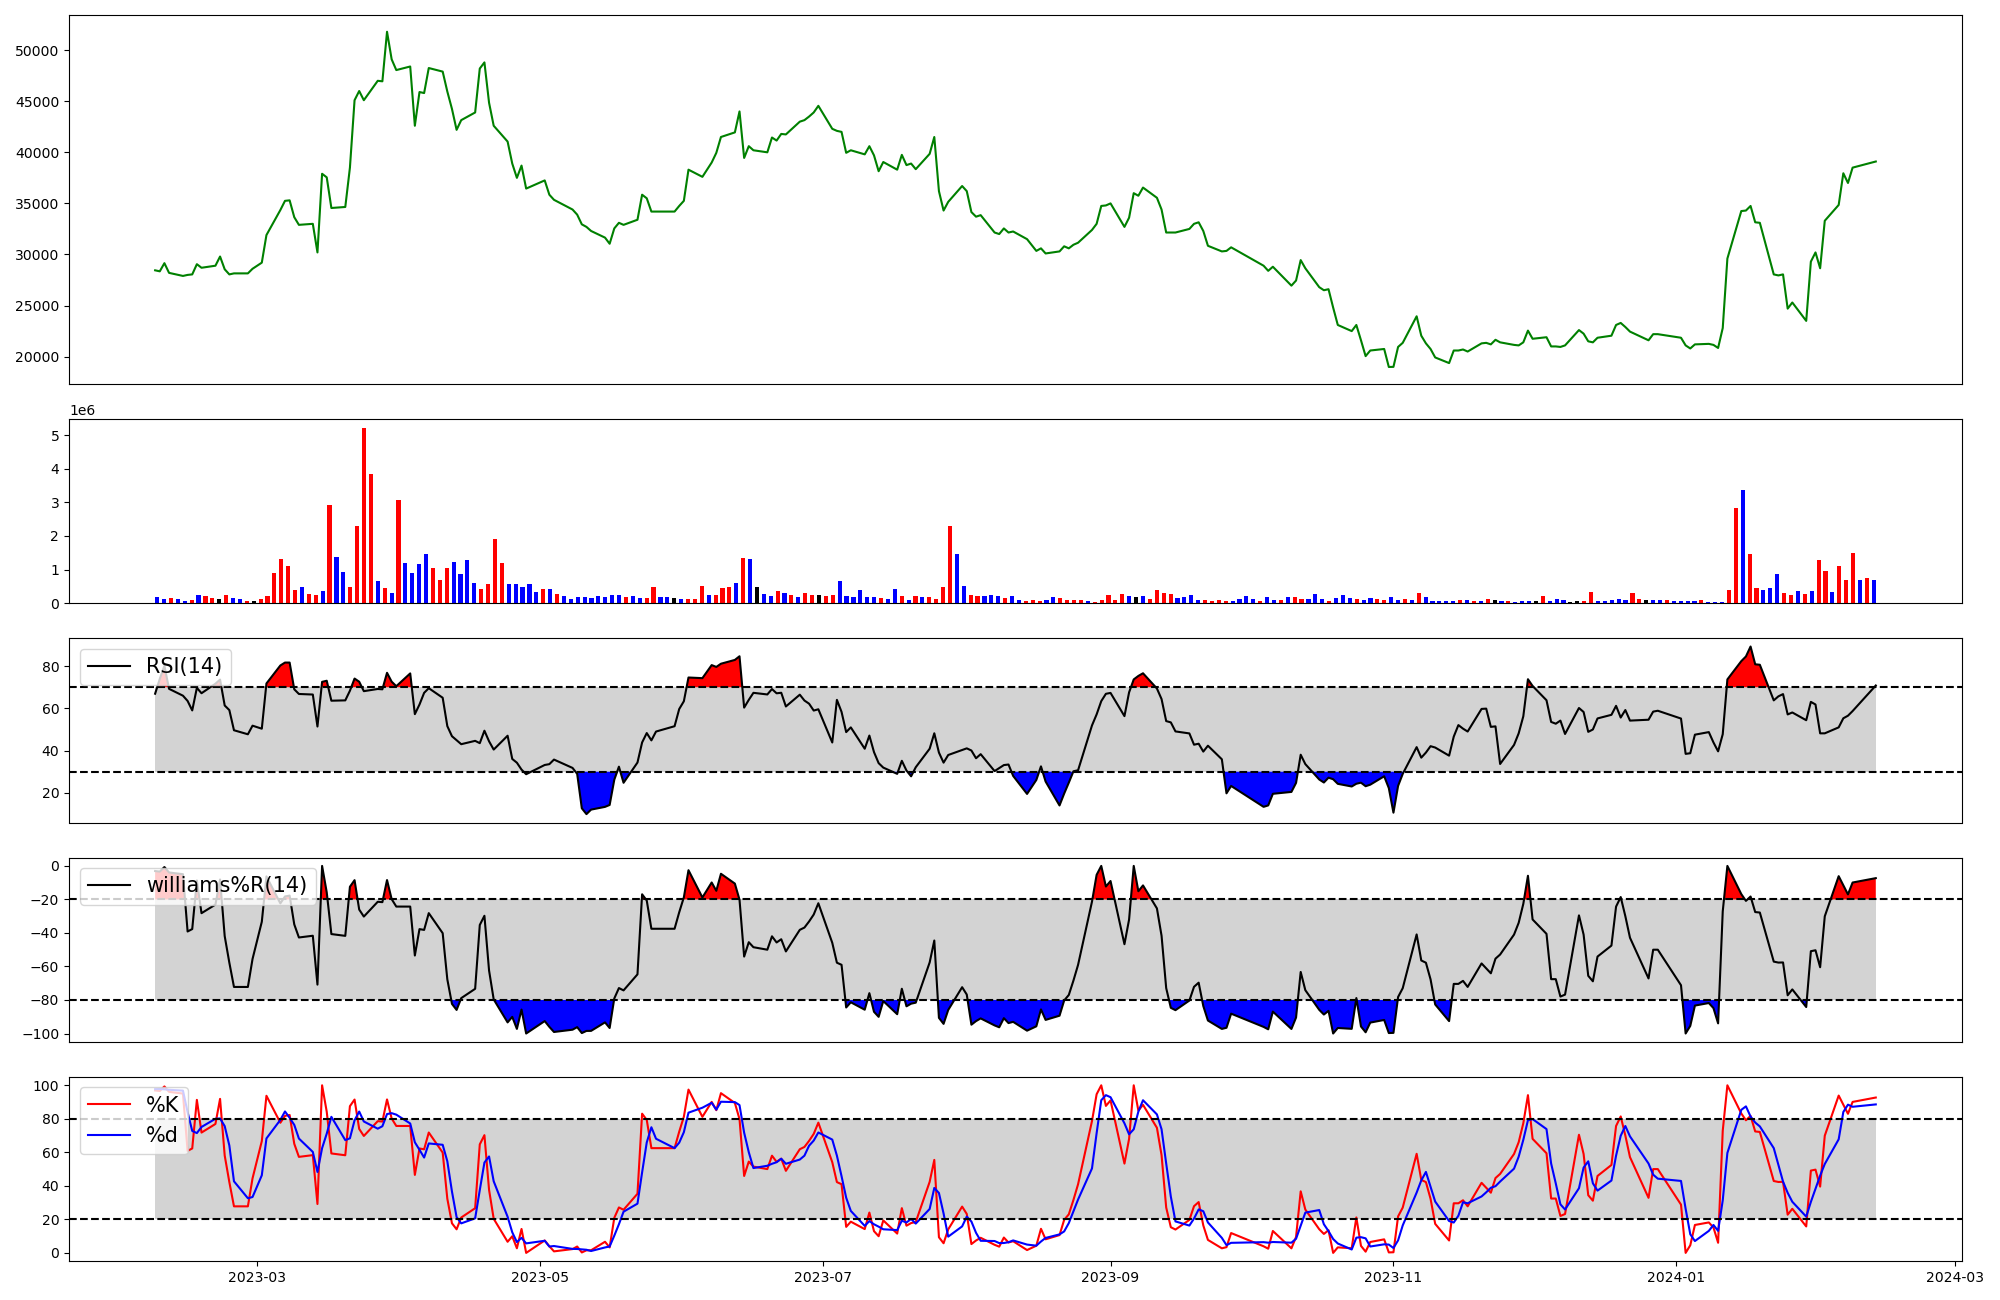Click the highest peak of the green price line

coord(387,32)
